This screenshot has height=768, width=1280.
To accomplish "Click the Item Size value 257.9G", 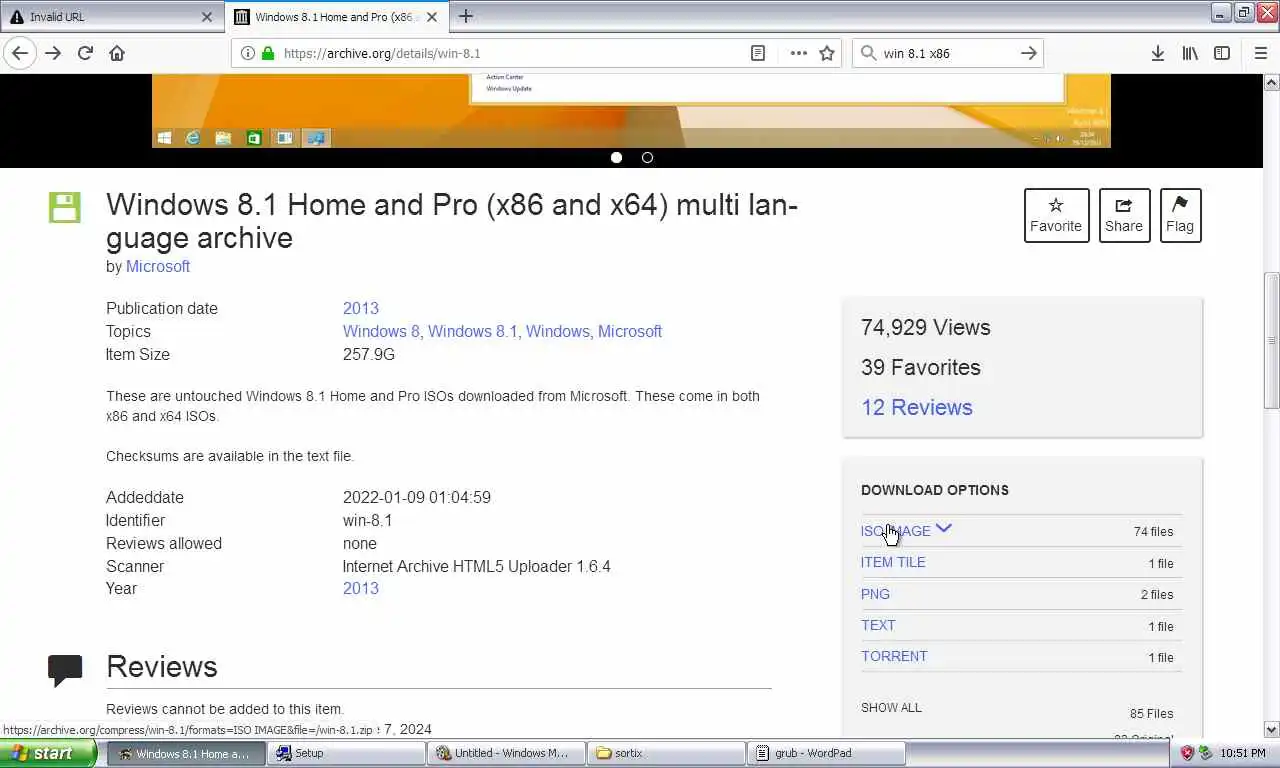I will [x=369, y=354].
